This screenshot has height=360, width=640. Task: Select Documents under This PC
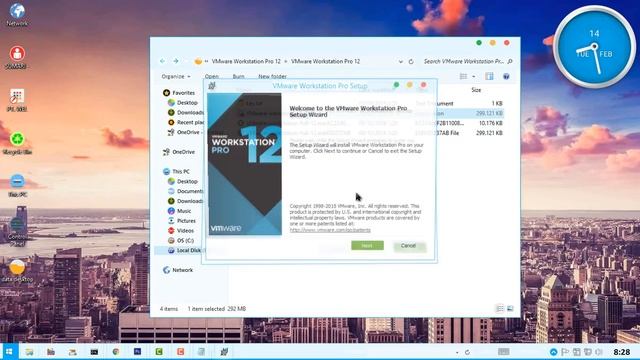click(186, 191)
